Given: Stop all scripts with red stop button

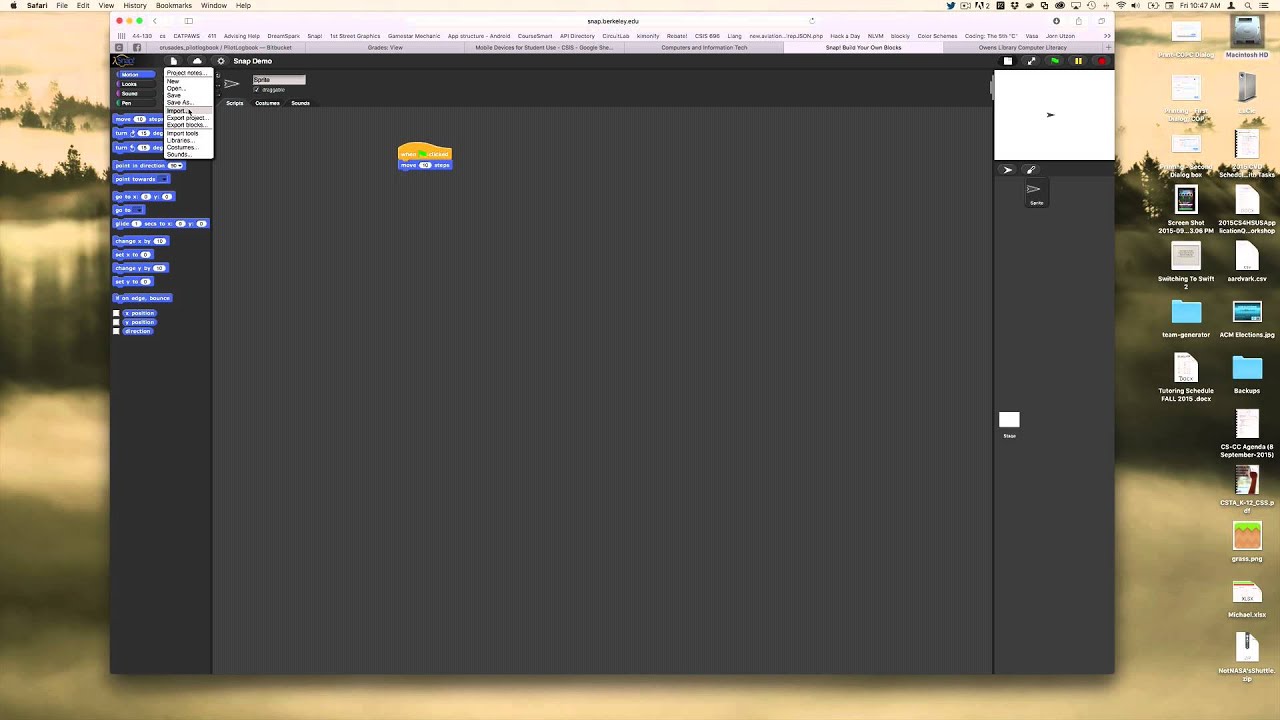Looking at the screenshot, I should [x=1102, y=61].
